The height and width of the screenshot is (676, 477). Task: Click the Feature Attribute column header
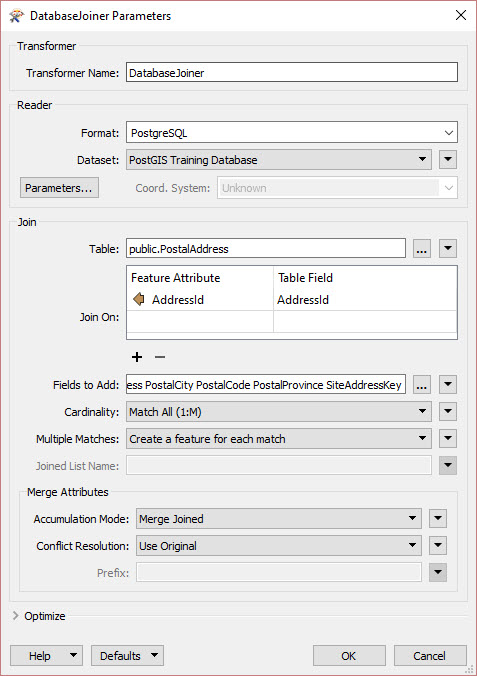pyautogui.click(x=200, y=278)
